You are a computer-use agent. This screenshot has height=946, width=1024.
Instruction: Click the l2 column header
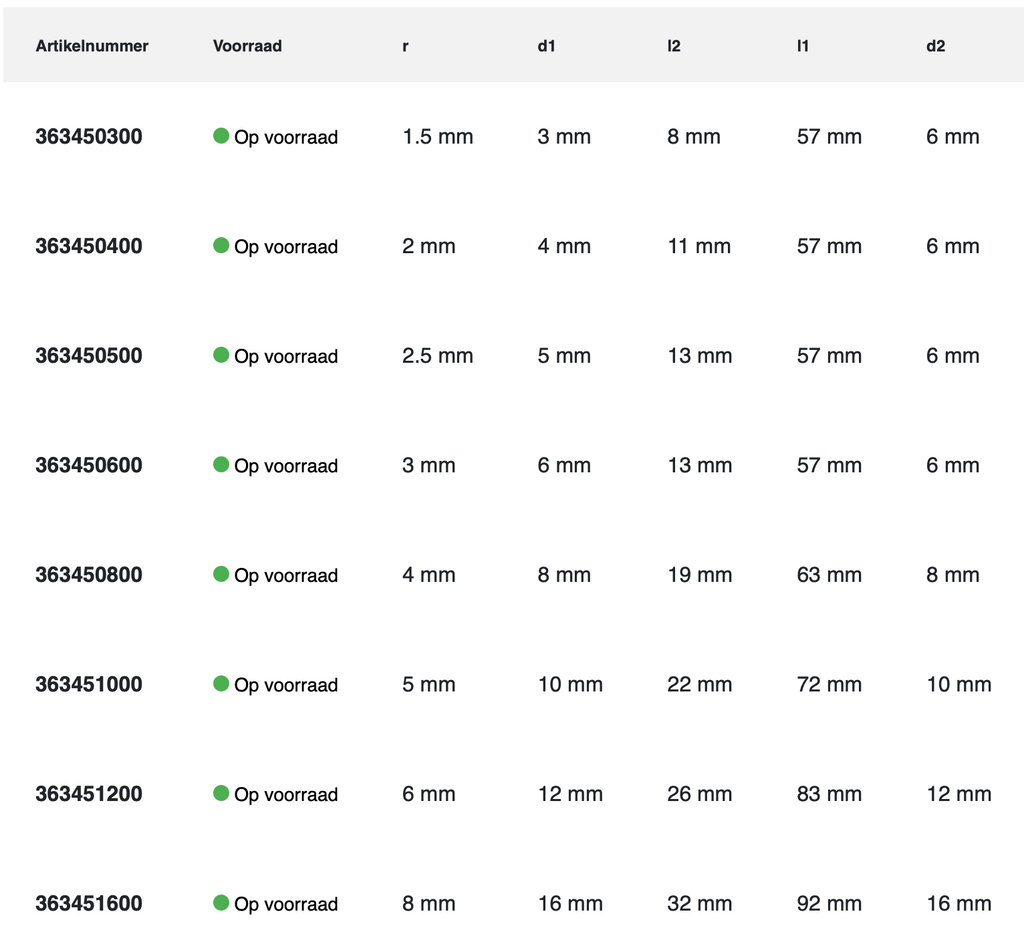[674, 46]
